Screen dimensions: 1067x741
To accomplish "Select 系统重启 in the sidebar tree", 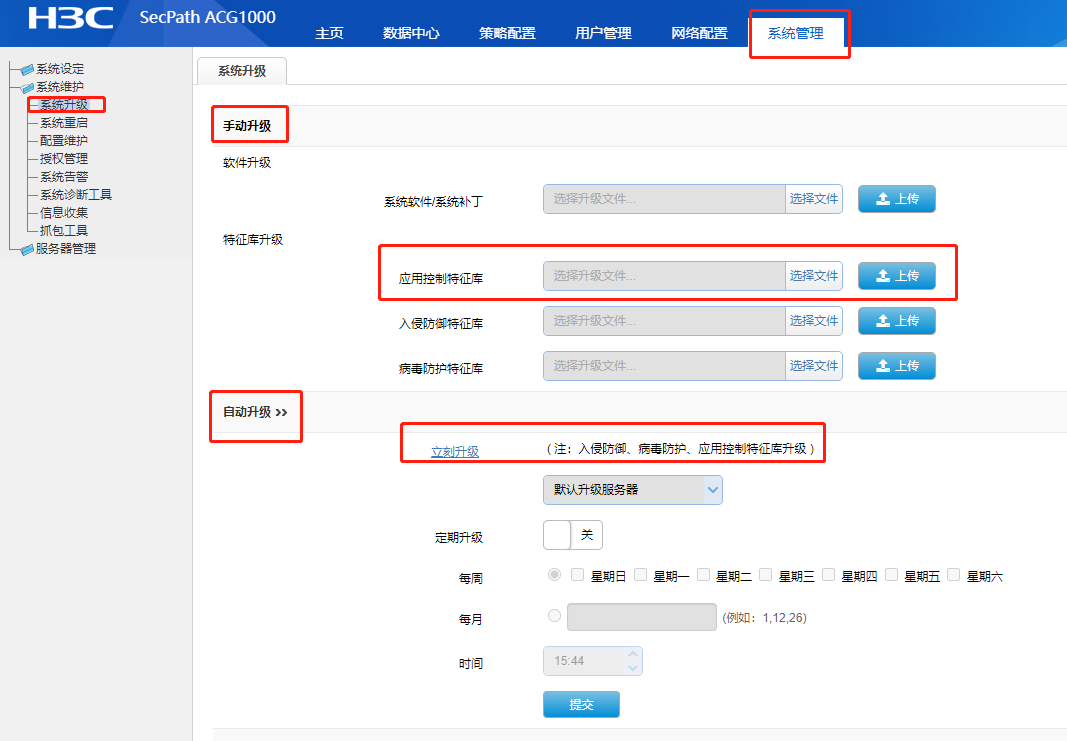I will (x=64, y=122).
